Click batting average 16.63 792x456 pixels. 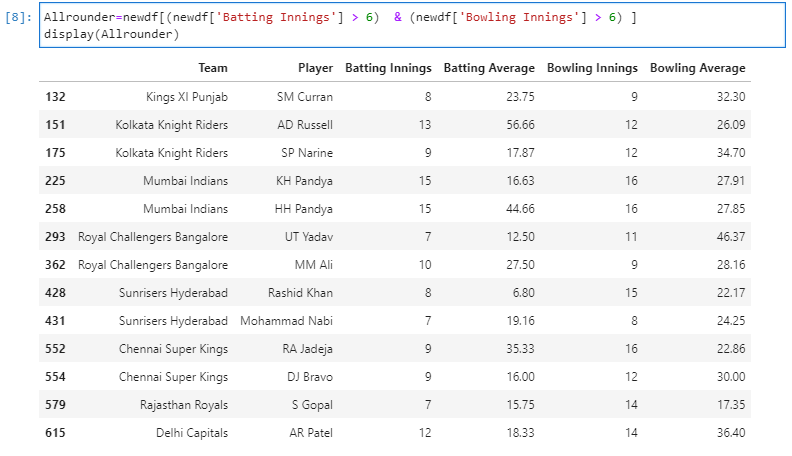pos(520,181)
